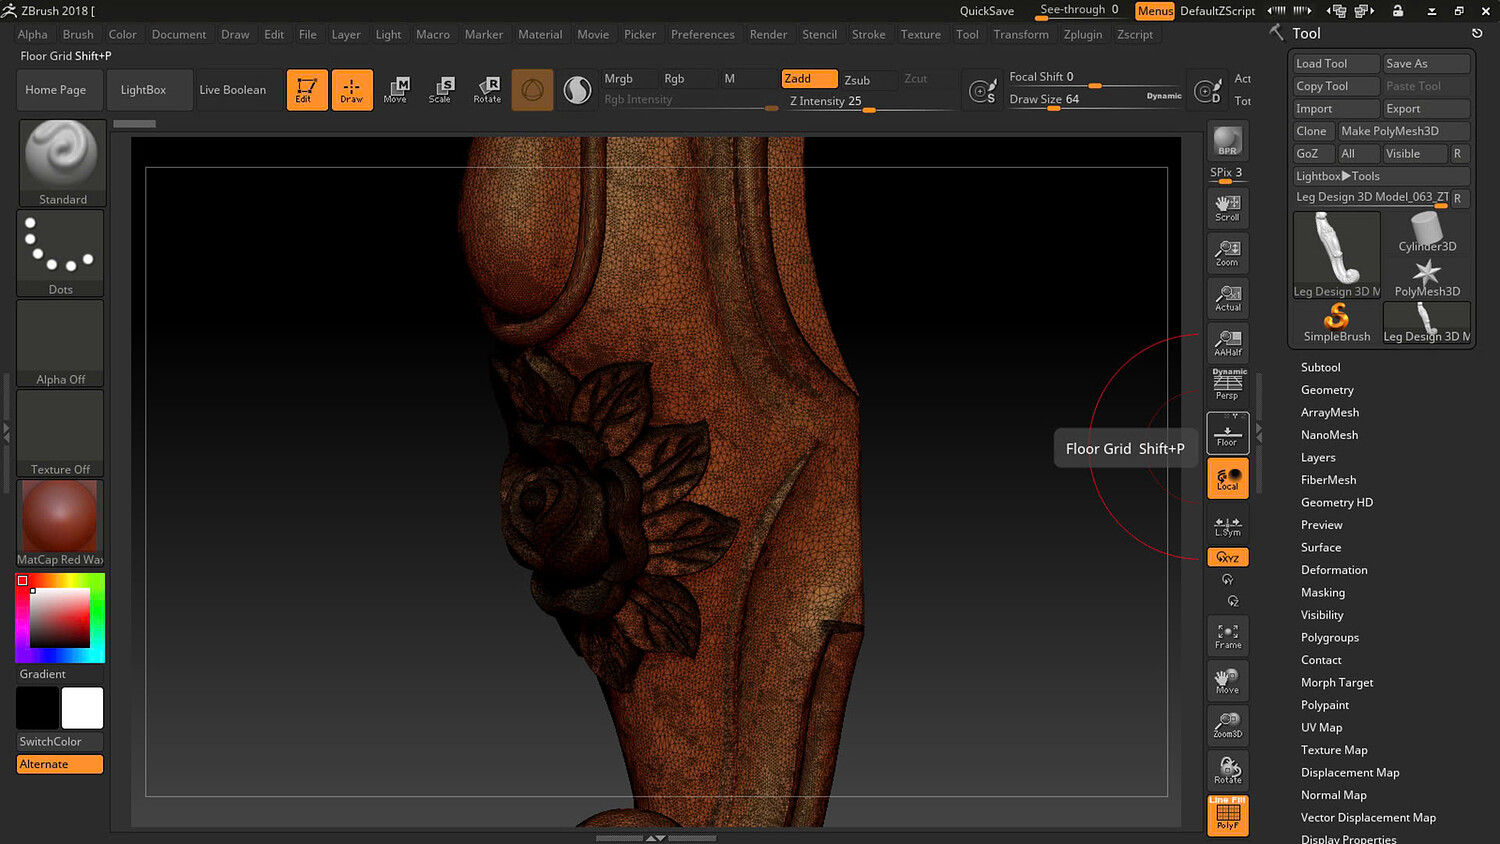
Task: Toggle PolyF line fill display
Action: 1227,815
